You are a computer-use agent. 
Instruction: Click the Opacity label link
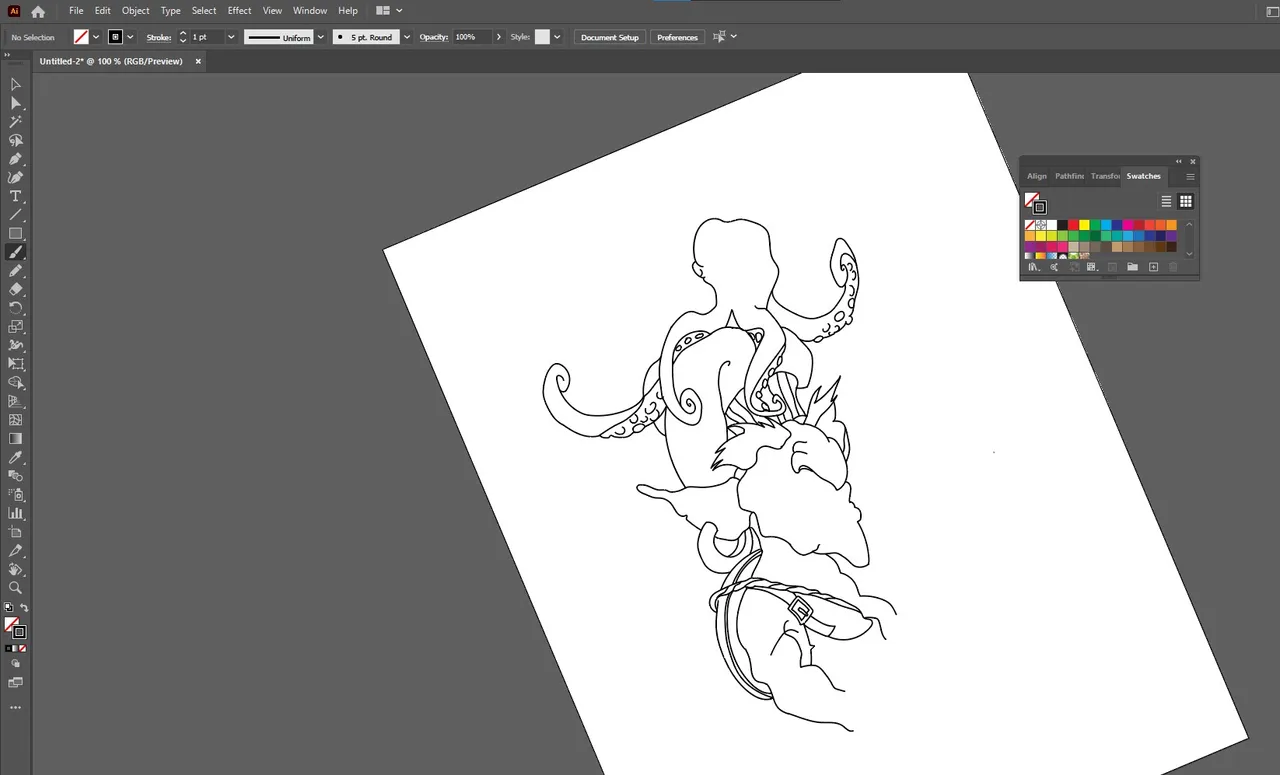click(433, 37)
